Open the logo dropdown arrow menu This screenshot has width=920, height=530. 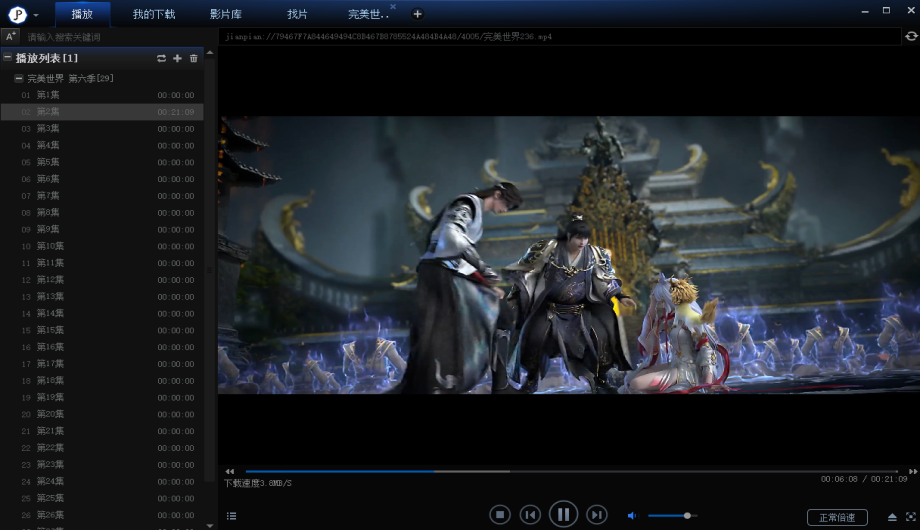pyautogui.click(x=36, y=15)
